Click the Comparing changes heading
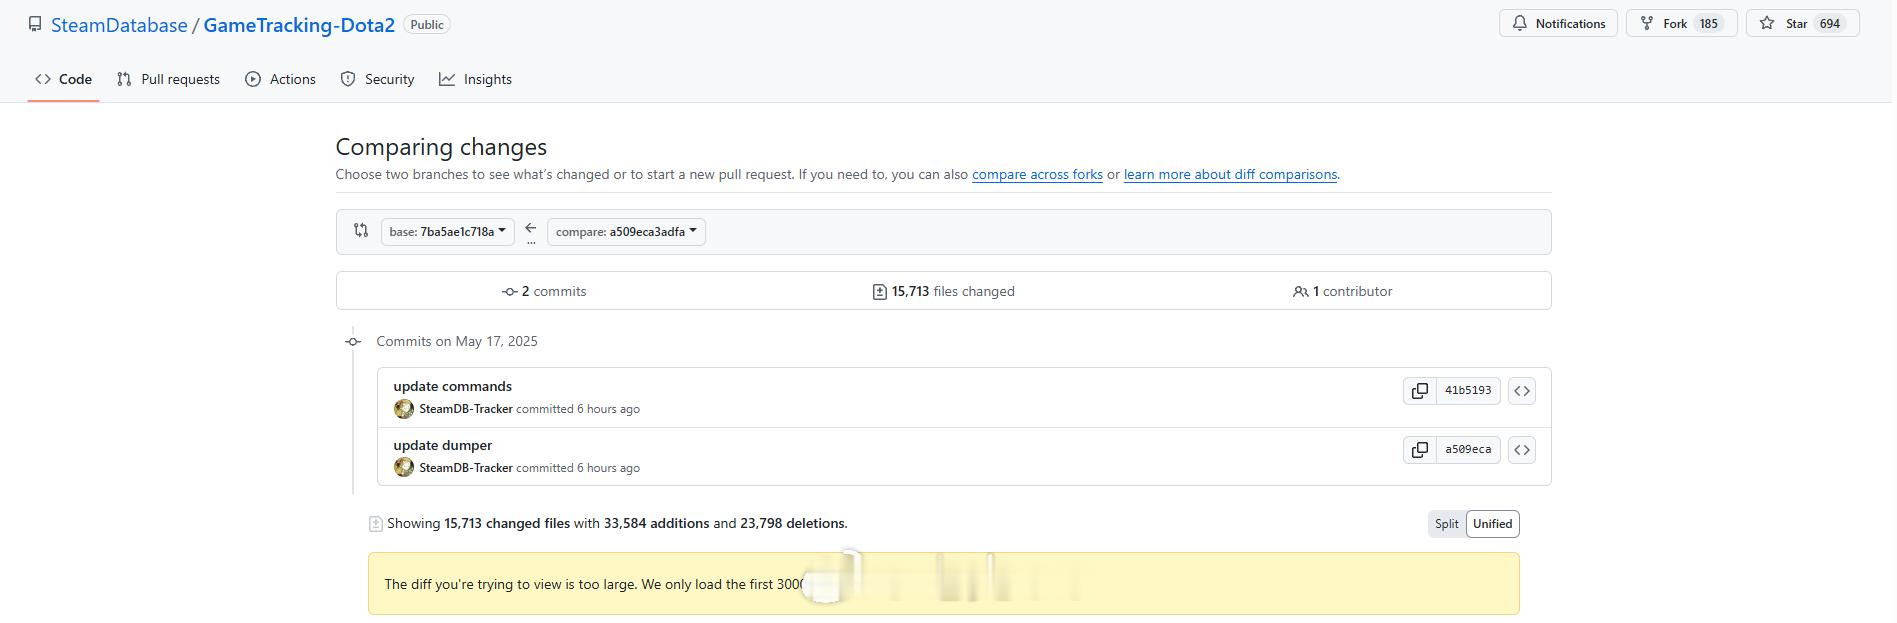The width and height of the screenshot is (1897, 623). point(441,147)
